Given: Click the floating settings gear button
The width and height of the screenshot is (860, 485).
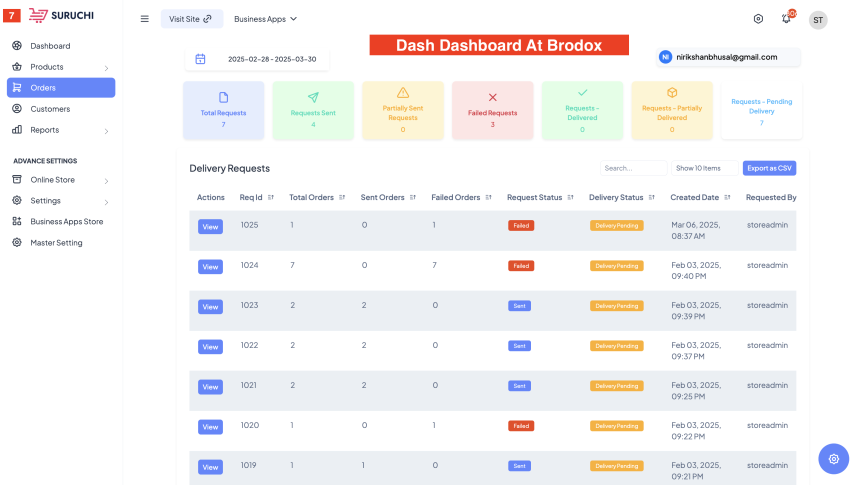Looking at the screenshot, I should point(833,458).
